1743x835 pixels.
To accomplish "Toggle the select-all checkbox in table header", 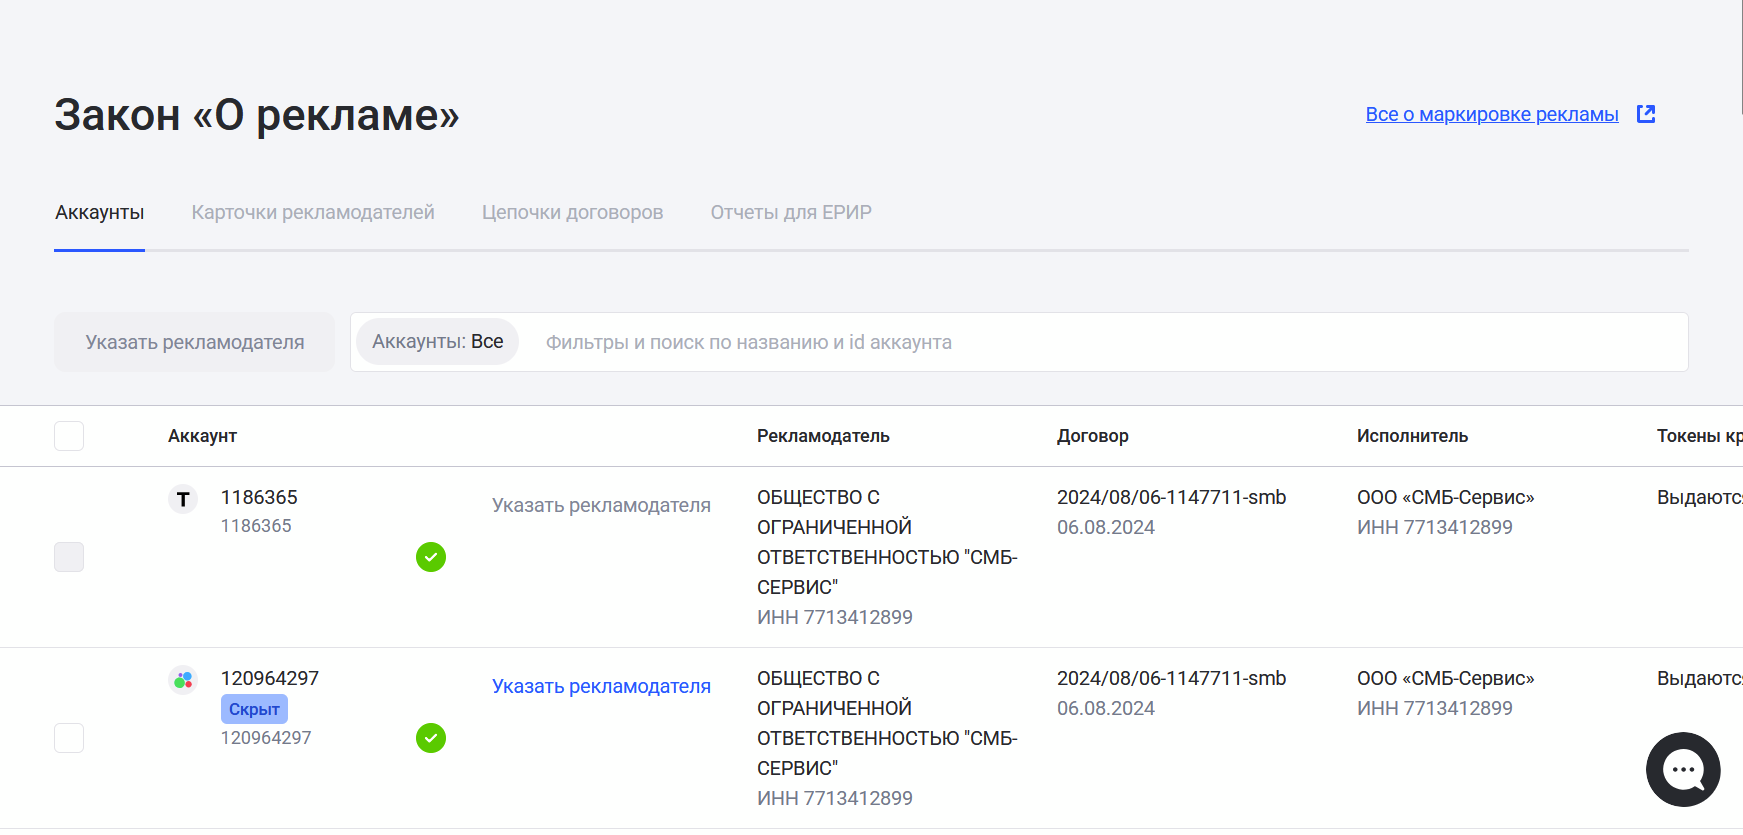I will pos(69,436).
